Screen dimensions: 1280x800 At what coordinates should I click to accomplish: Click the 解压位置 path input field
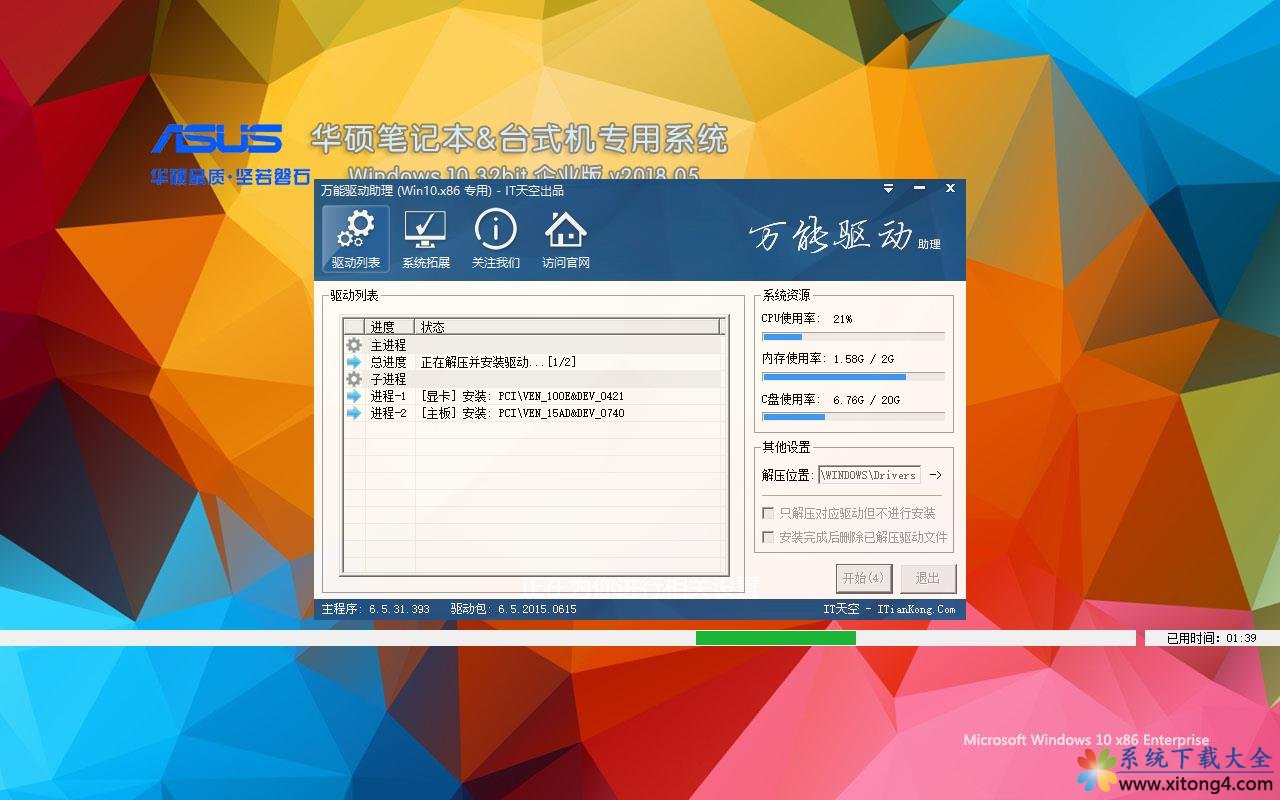[x=869, y=475]
